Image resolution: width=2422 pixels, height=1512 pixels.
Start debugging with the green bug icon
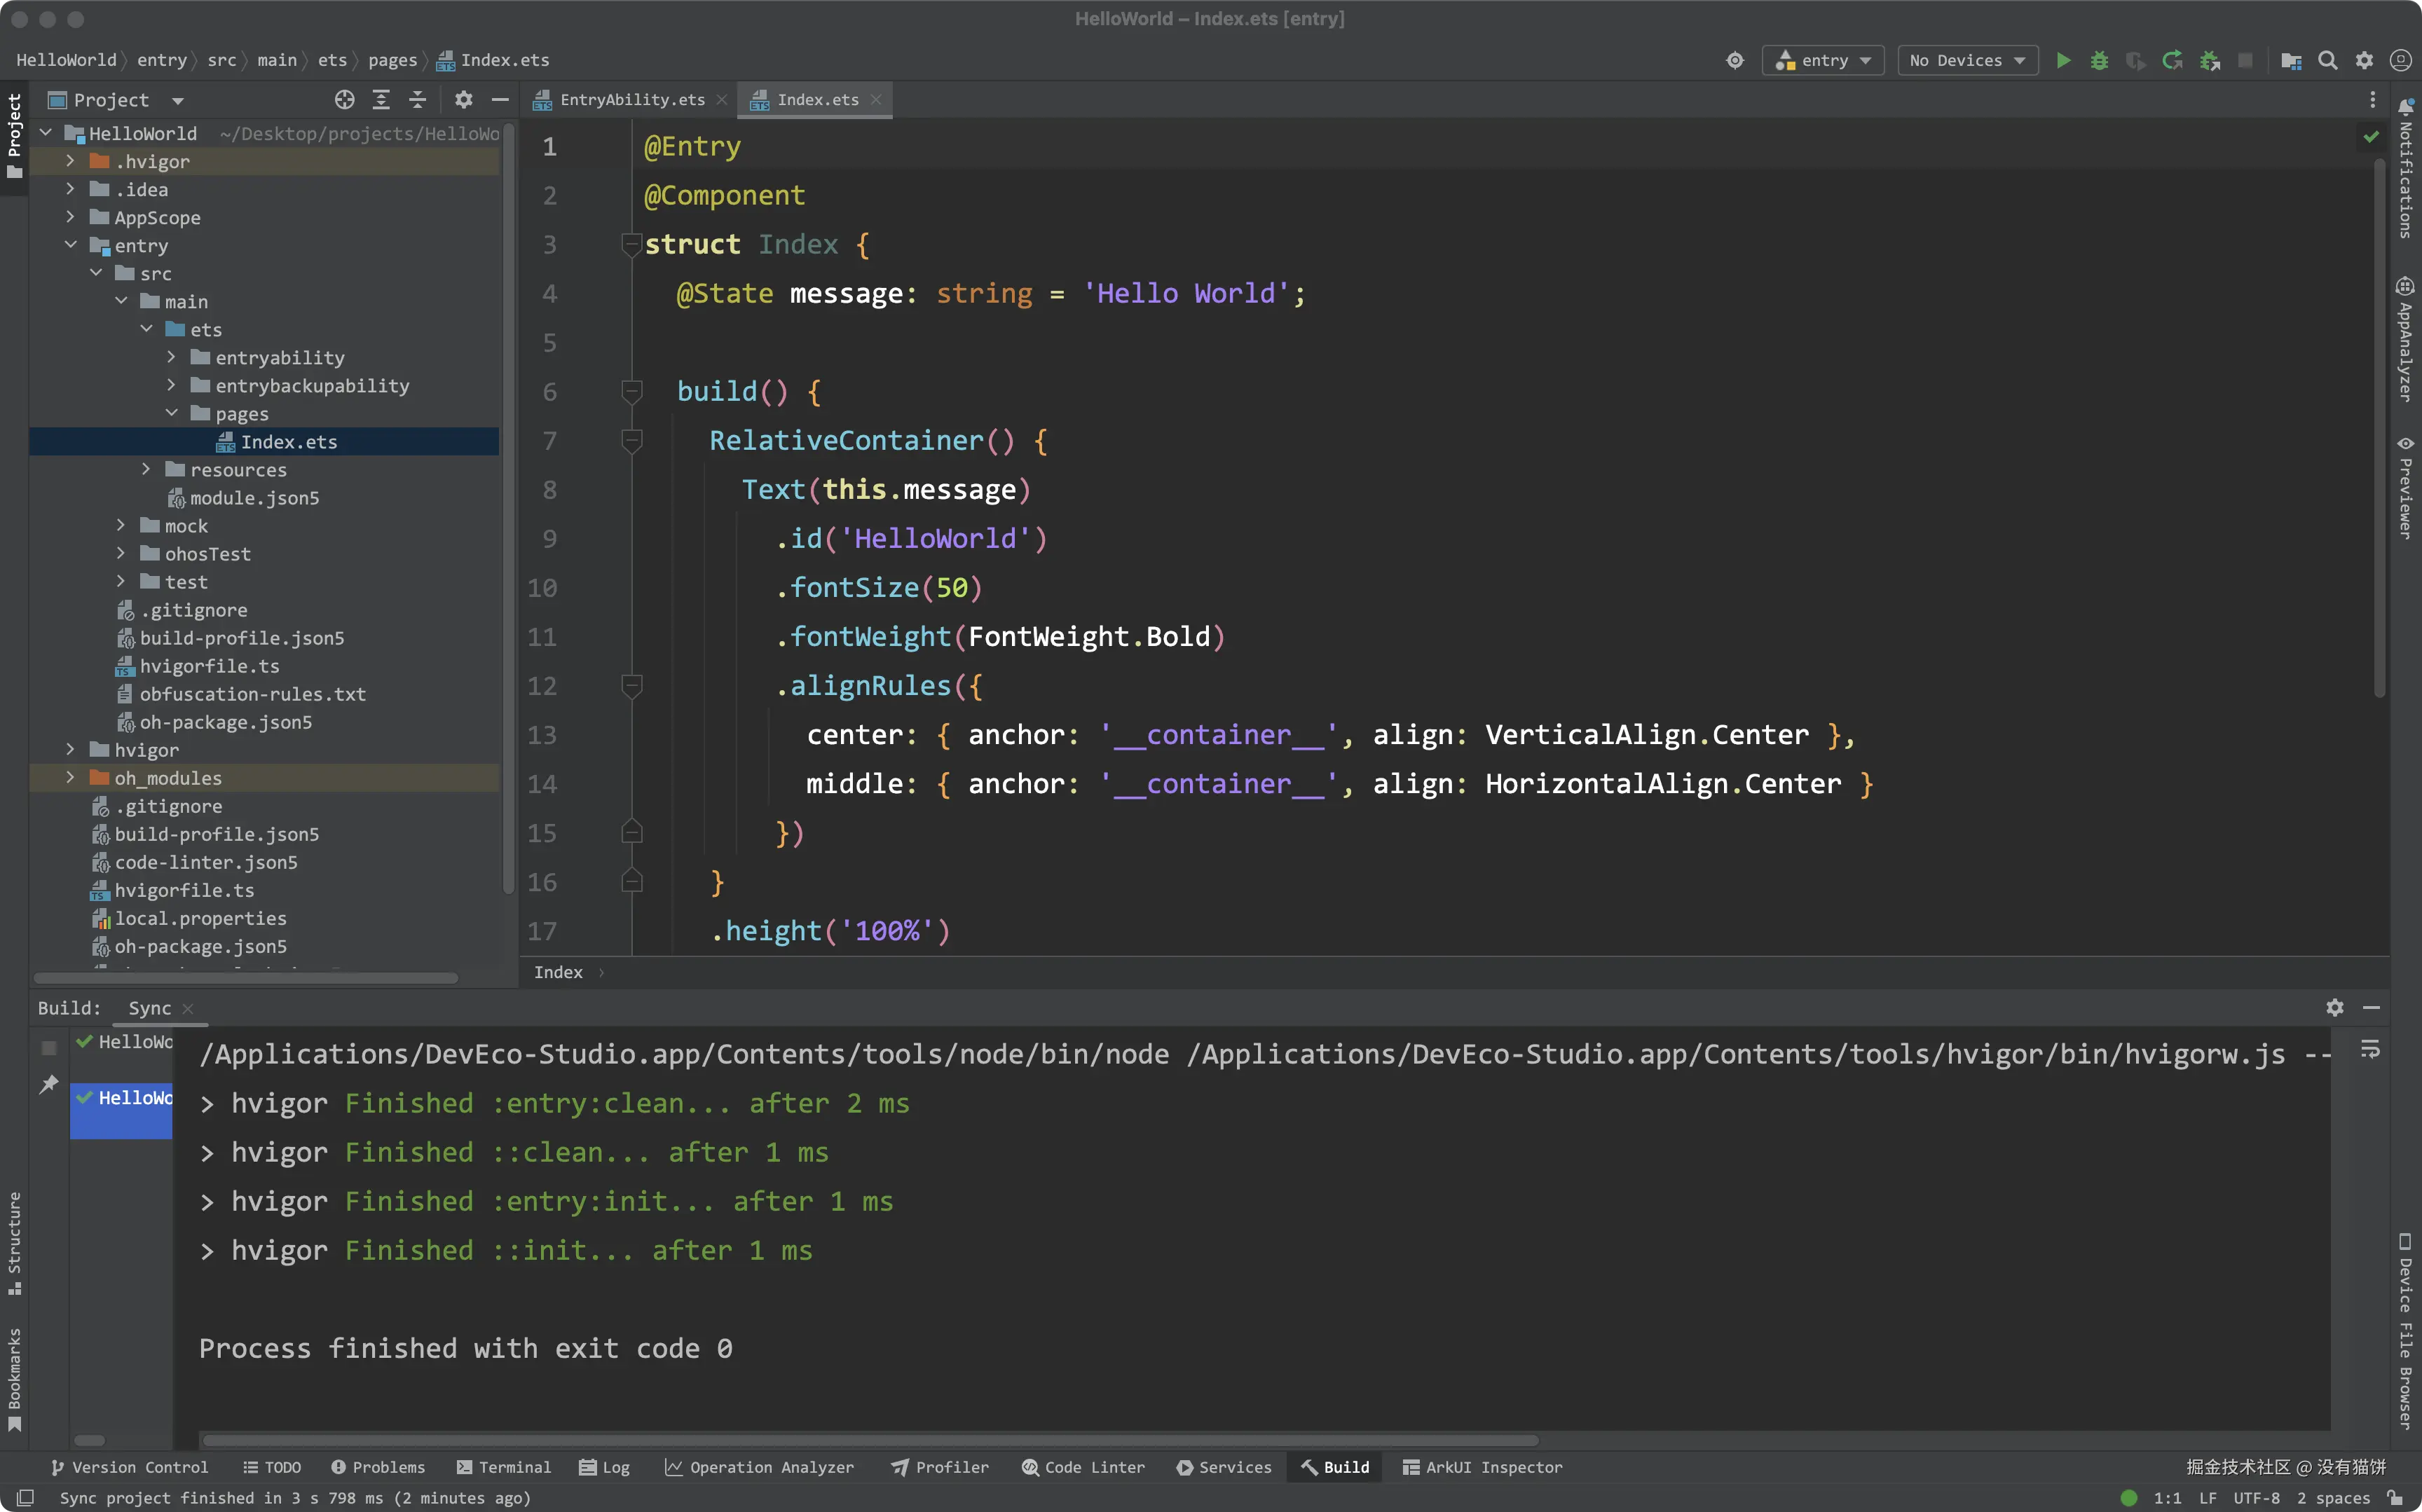2099,61
